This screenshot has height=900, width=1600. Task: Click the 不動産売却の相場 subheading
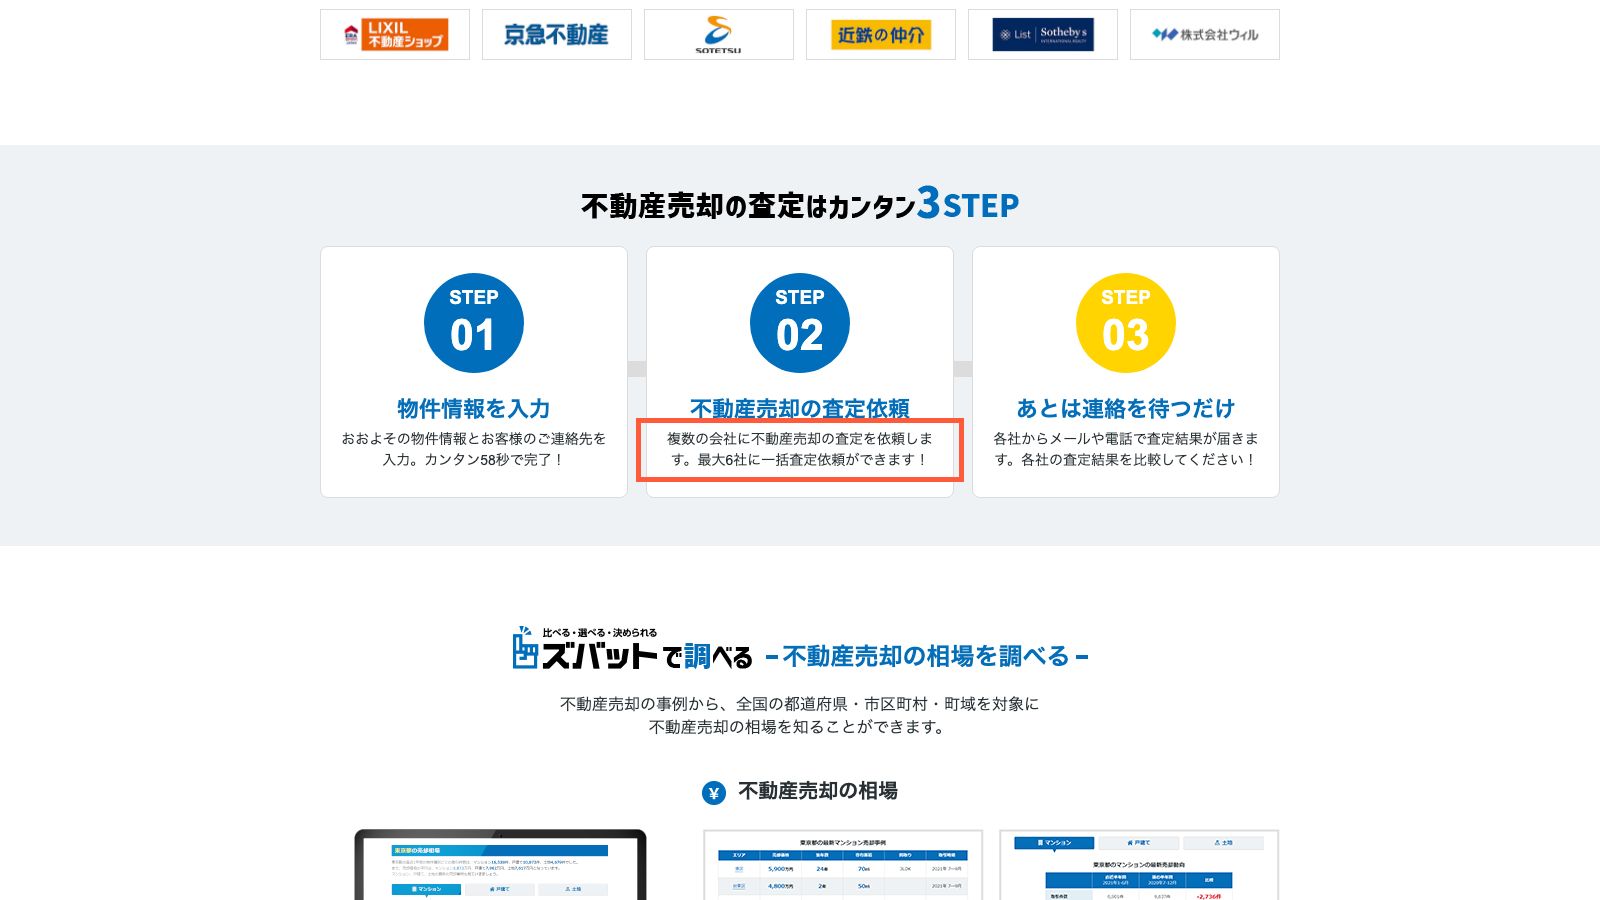pos(818,791)
